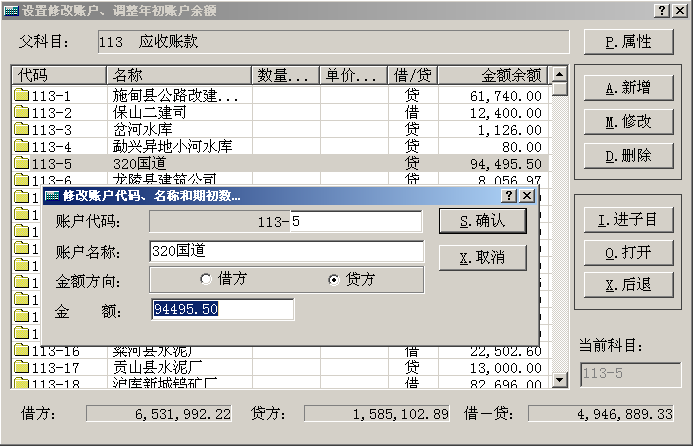Sort by 金额余额 column header
The width and height of the screenshot is (693, 446).
point(493,76)
